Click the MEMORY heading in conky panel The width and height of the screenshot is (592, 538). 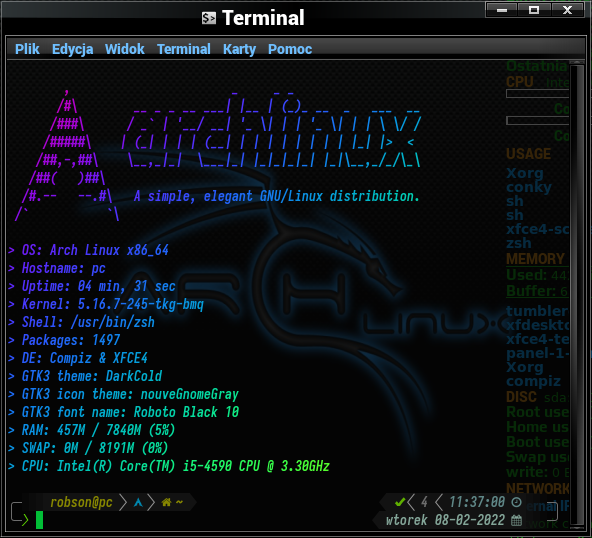click(535, 259)
